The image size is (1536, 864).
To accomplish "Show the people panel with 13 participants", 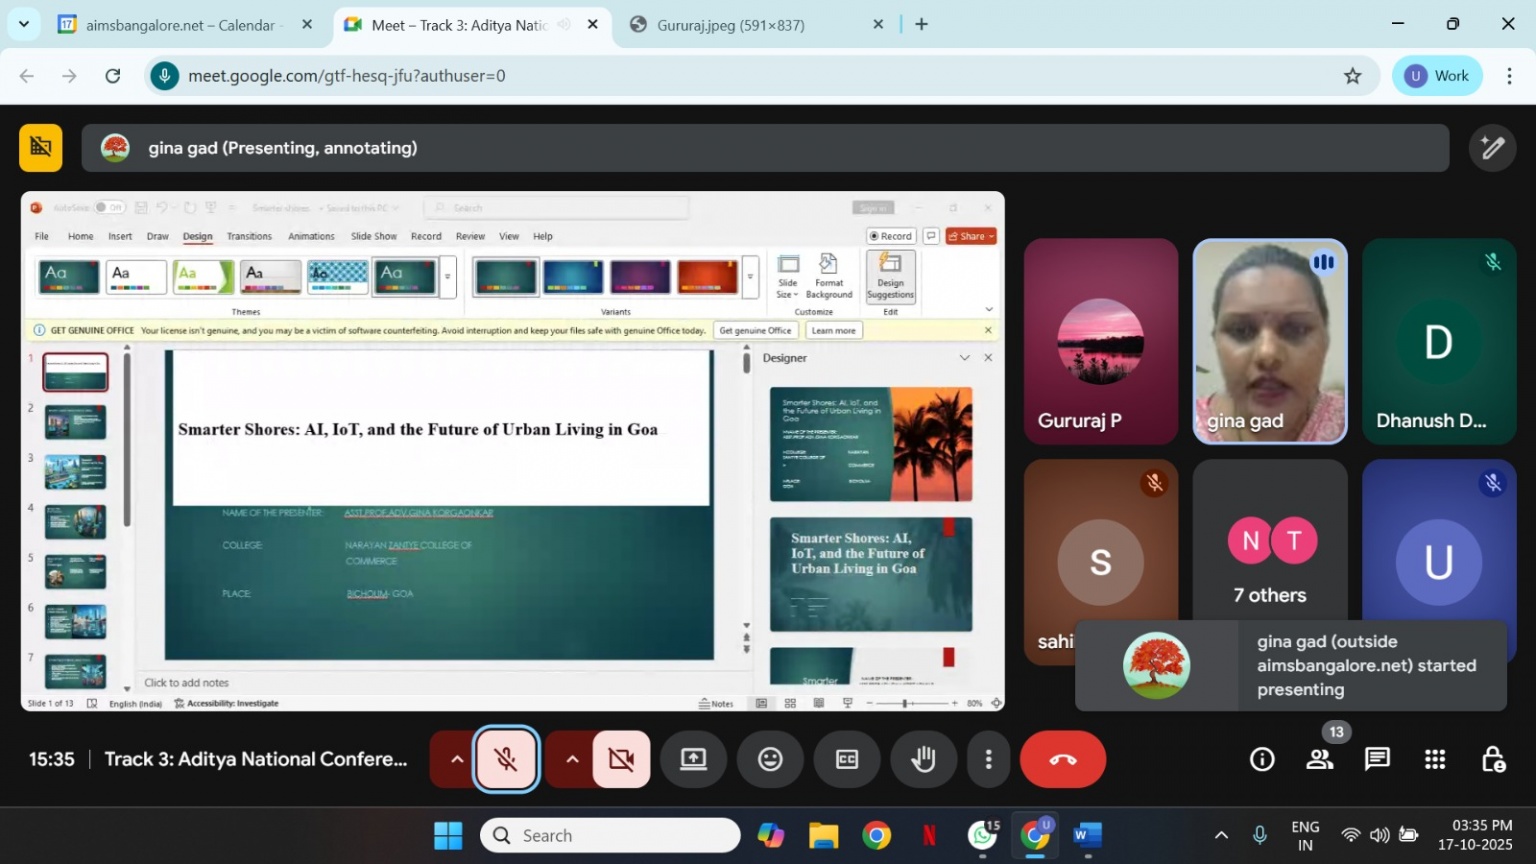I will coord(1320,760).
